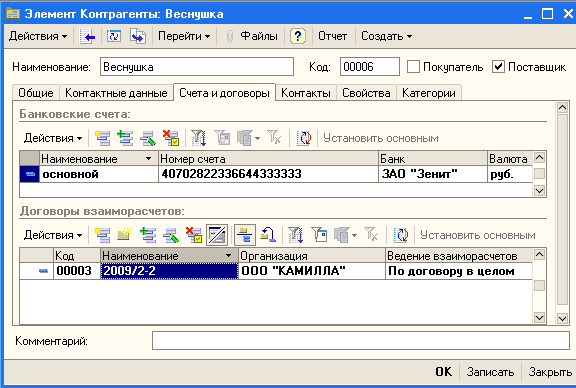
Task: Click the Комментарий input field
Action: [x=361, y=341]
